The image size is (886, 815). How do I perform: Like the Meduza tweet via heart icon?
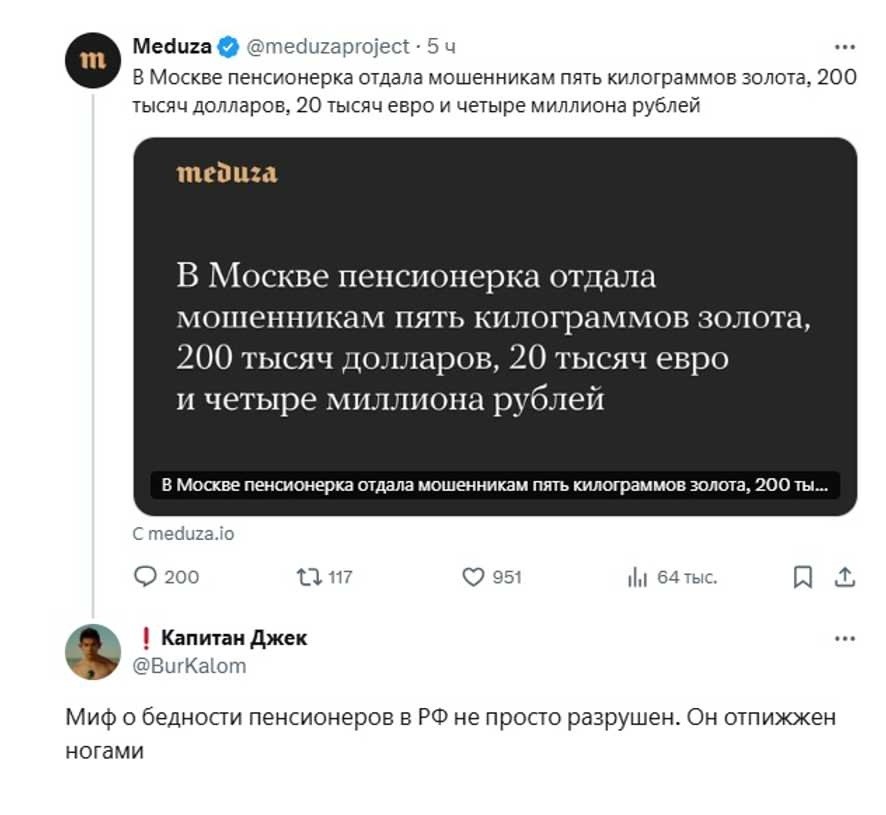tap(473, 577)
